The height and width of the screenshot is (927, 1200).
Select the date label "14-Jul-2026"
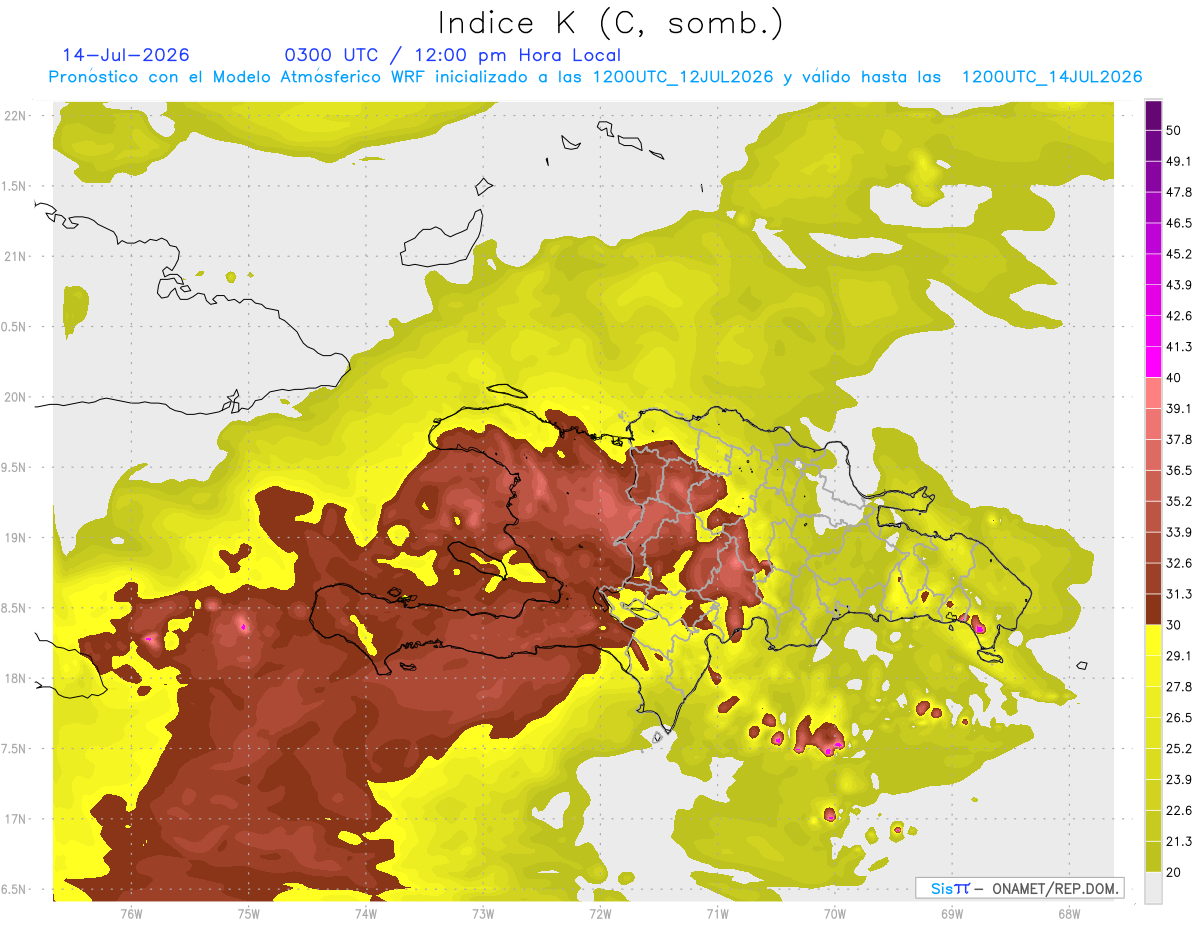[x=126, y=55]
